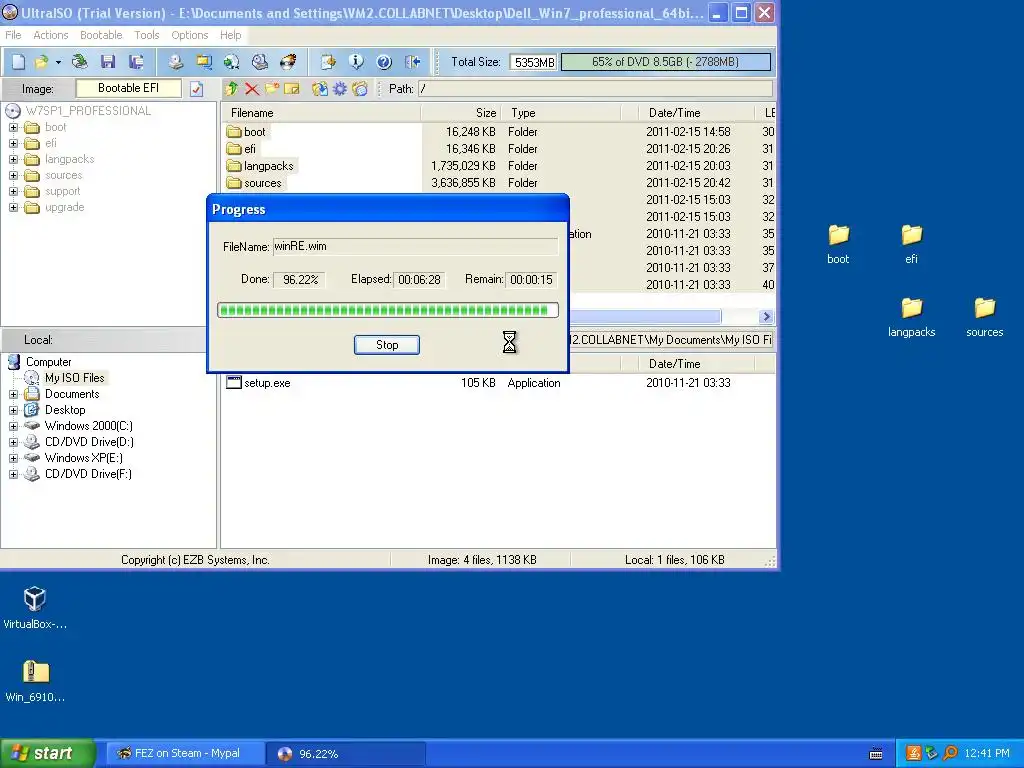Select the langpacks row in image file list
This screenshot has width=1024, height=768.
[x=268, y=166]
